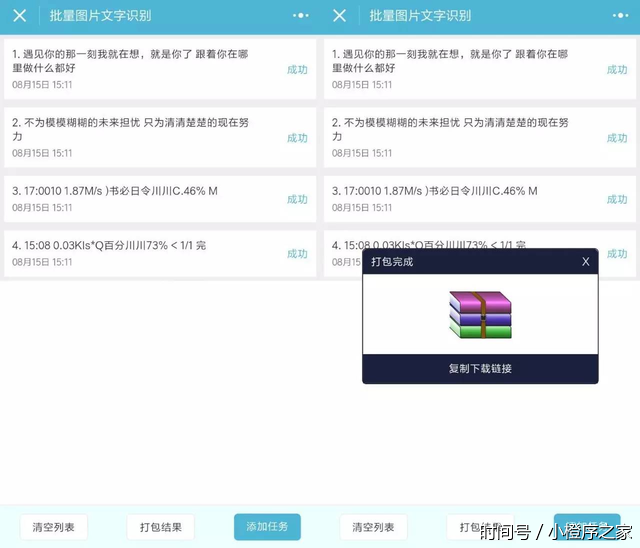Open result 3 17:0010 1.87M/s on the screen without the dialog
Screen dimensions: 640x548
160,199
